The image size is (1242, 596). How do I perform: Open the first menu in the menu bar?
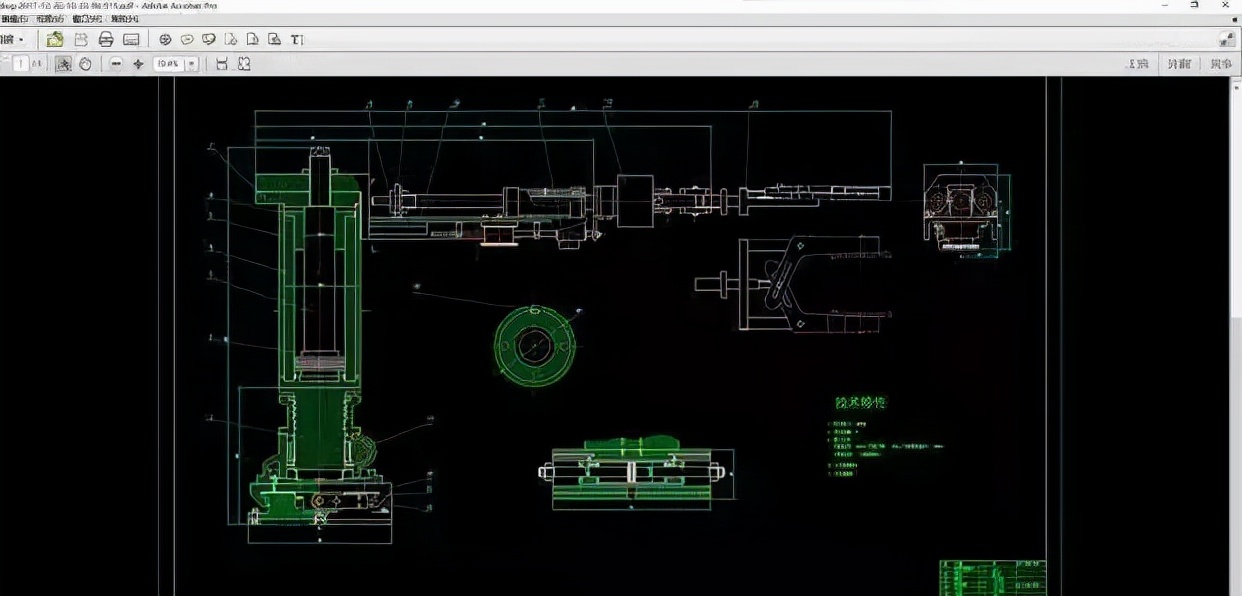pyautogui.click(x=14, y=19)
